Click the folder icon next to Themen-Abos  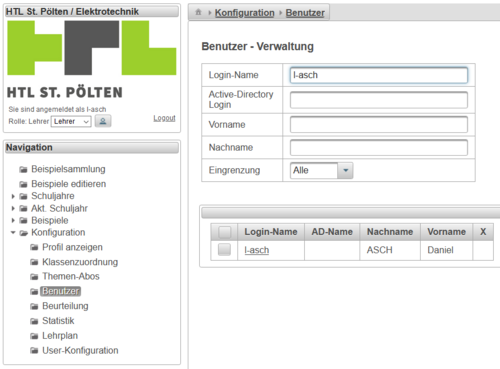[x=34, y=277]
